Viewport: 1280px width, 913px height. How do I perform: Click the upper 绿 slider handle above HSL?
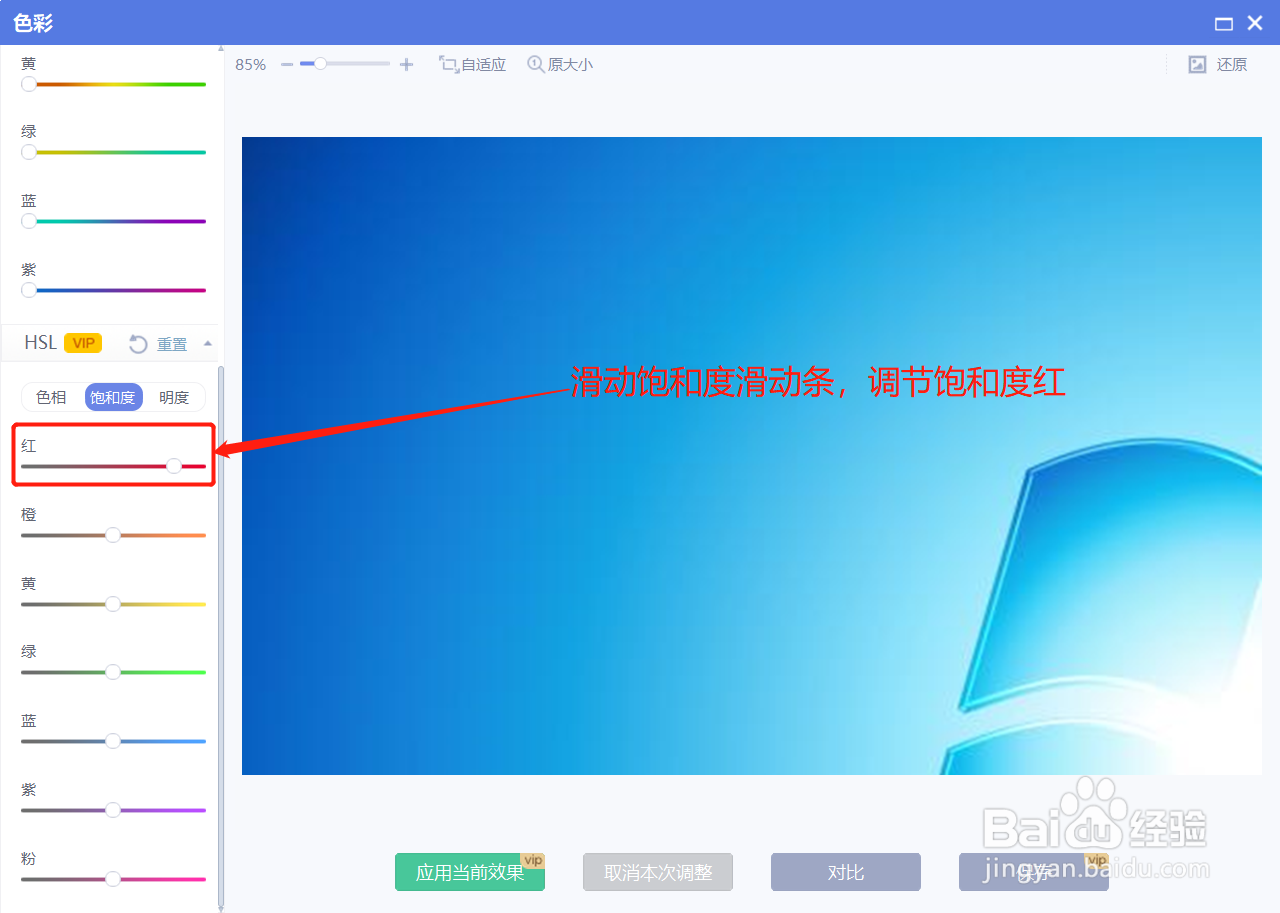tap(29, 152)
